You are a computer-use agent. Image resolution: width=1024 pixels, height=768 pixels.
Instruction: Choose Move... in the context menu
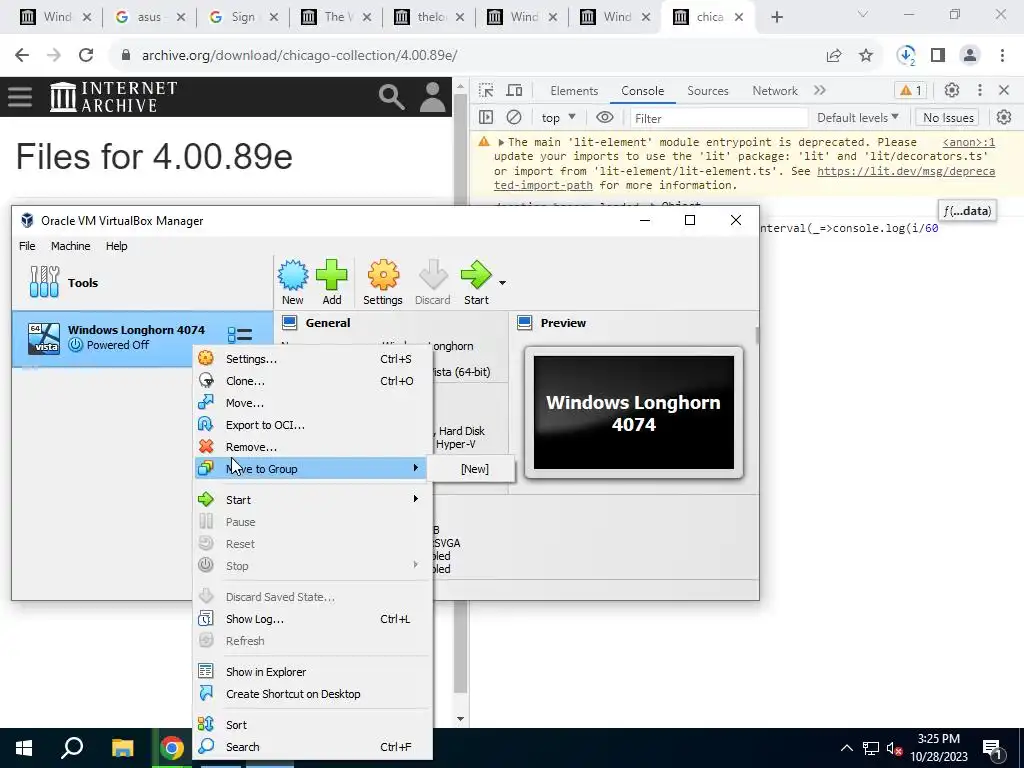[x=313, y=403]
